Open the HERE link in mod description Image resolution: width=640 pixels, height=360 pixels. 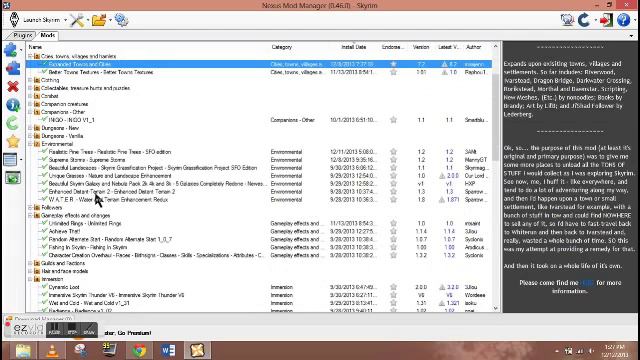tap(587, 282)
